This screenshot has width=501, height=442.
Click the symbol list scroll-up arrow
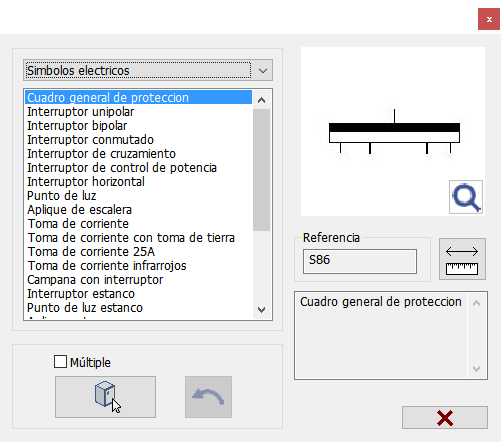262,100
